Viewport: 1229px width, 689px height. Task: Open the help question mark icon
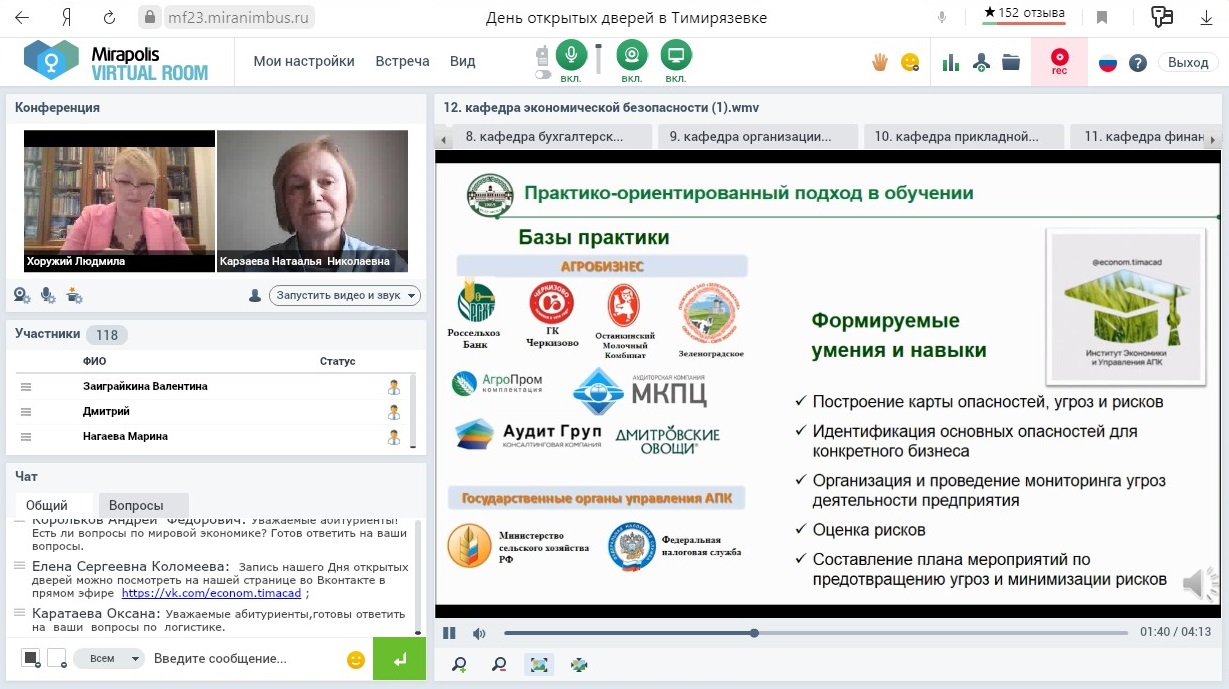[1137, 62]
